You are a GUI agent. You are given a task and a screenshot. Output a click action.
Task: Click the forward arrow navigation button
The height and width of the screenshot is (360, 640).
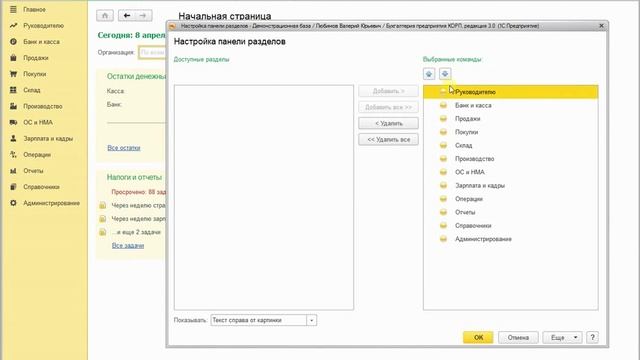click(143, 16)
